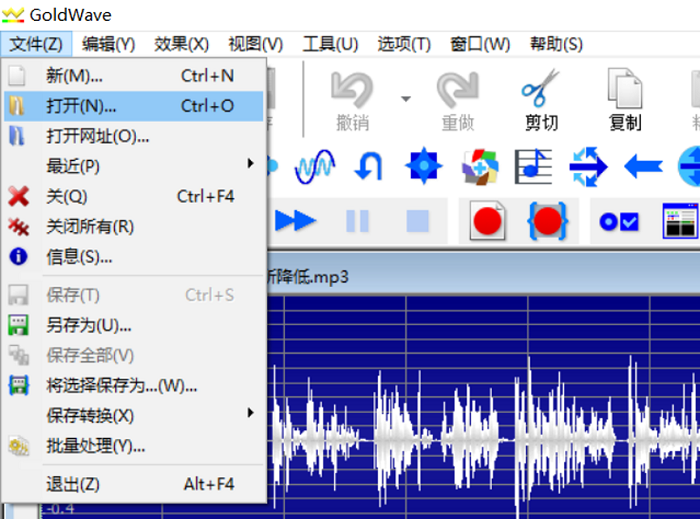
Task: Click the record selection bracket button
Action: (548, 221)
